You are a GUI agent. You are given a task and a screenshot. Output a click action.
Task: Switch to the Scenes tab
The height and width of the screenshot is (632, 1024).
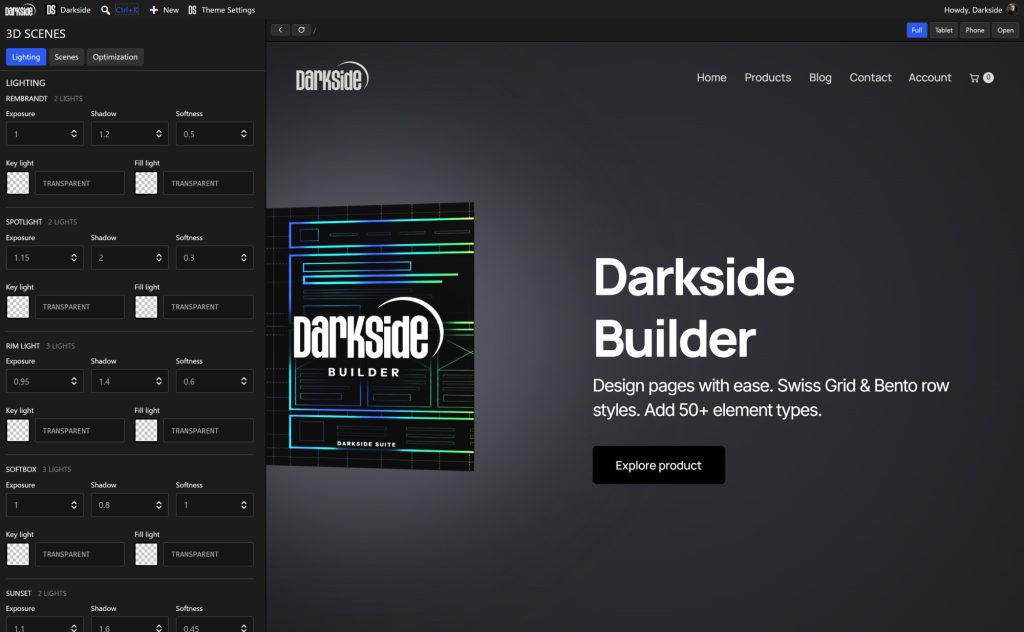(66, 57)
